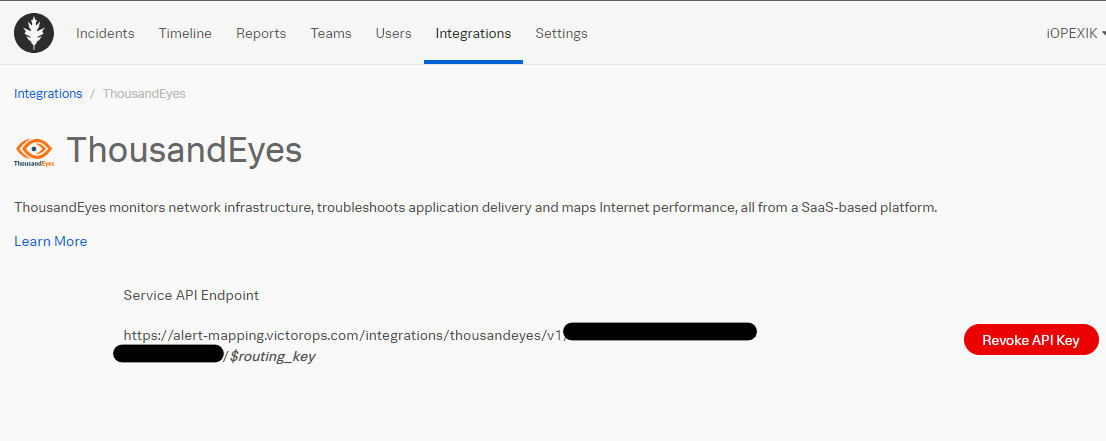Click the Service API Endpoint label

(191, 296)
